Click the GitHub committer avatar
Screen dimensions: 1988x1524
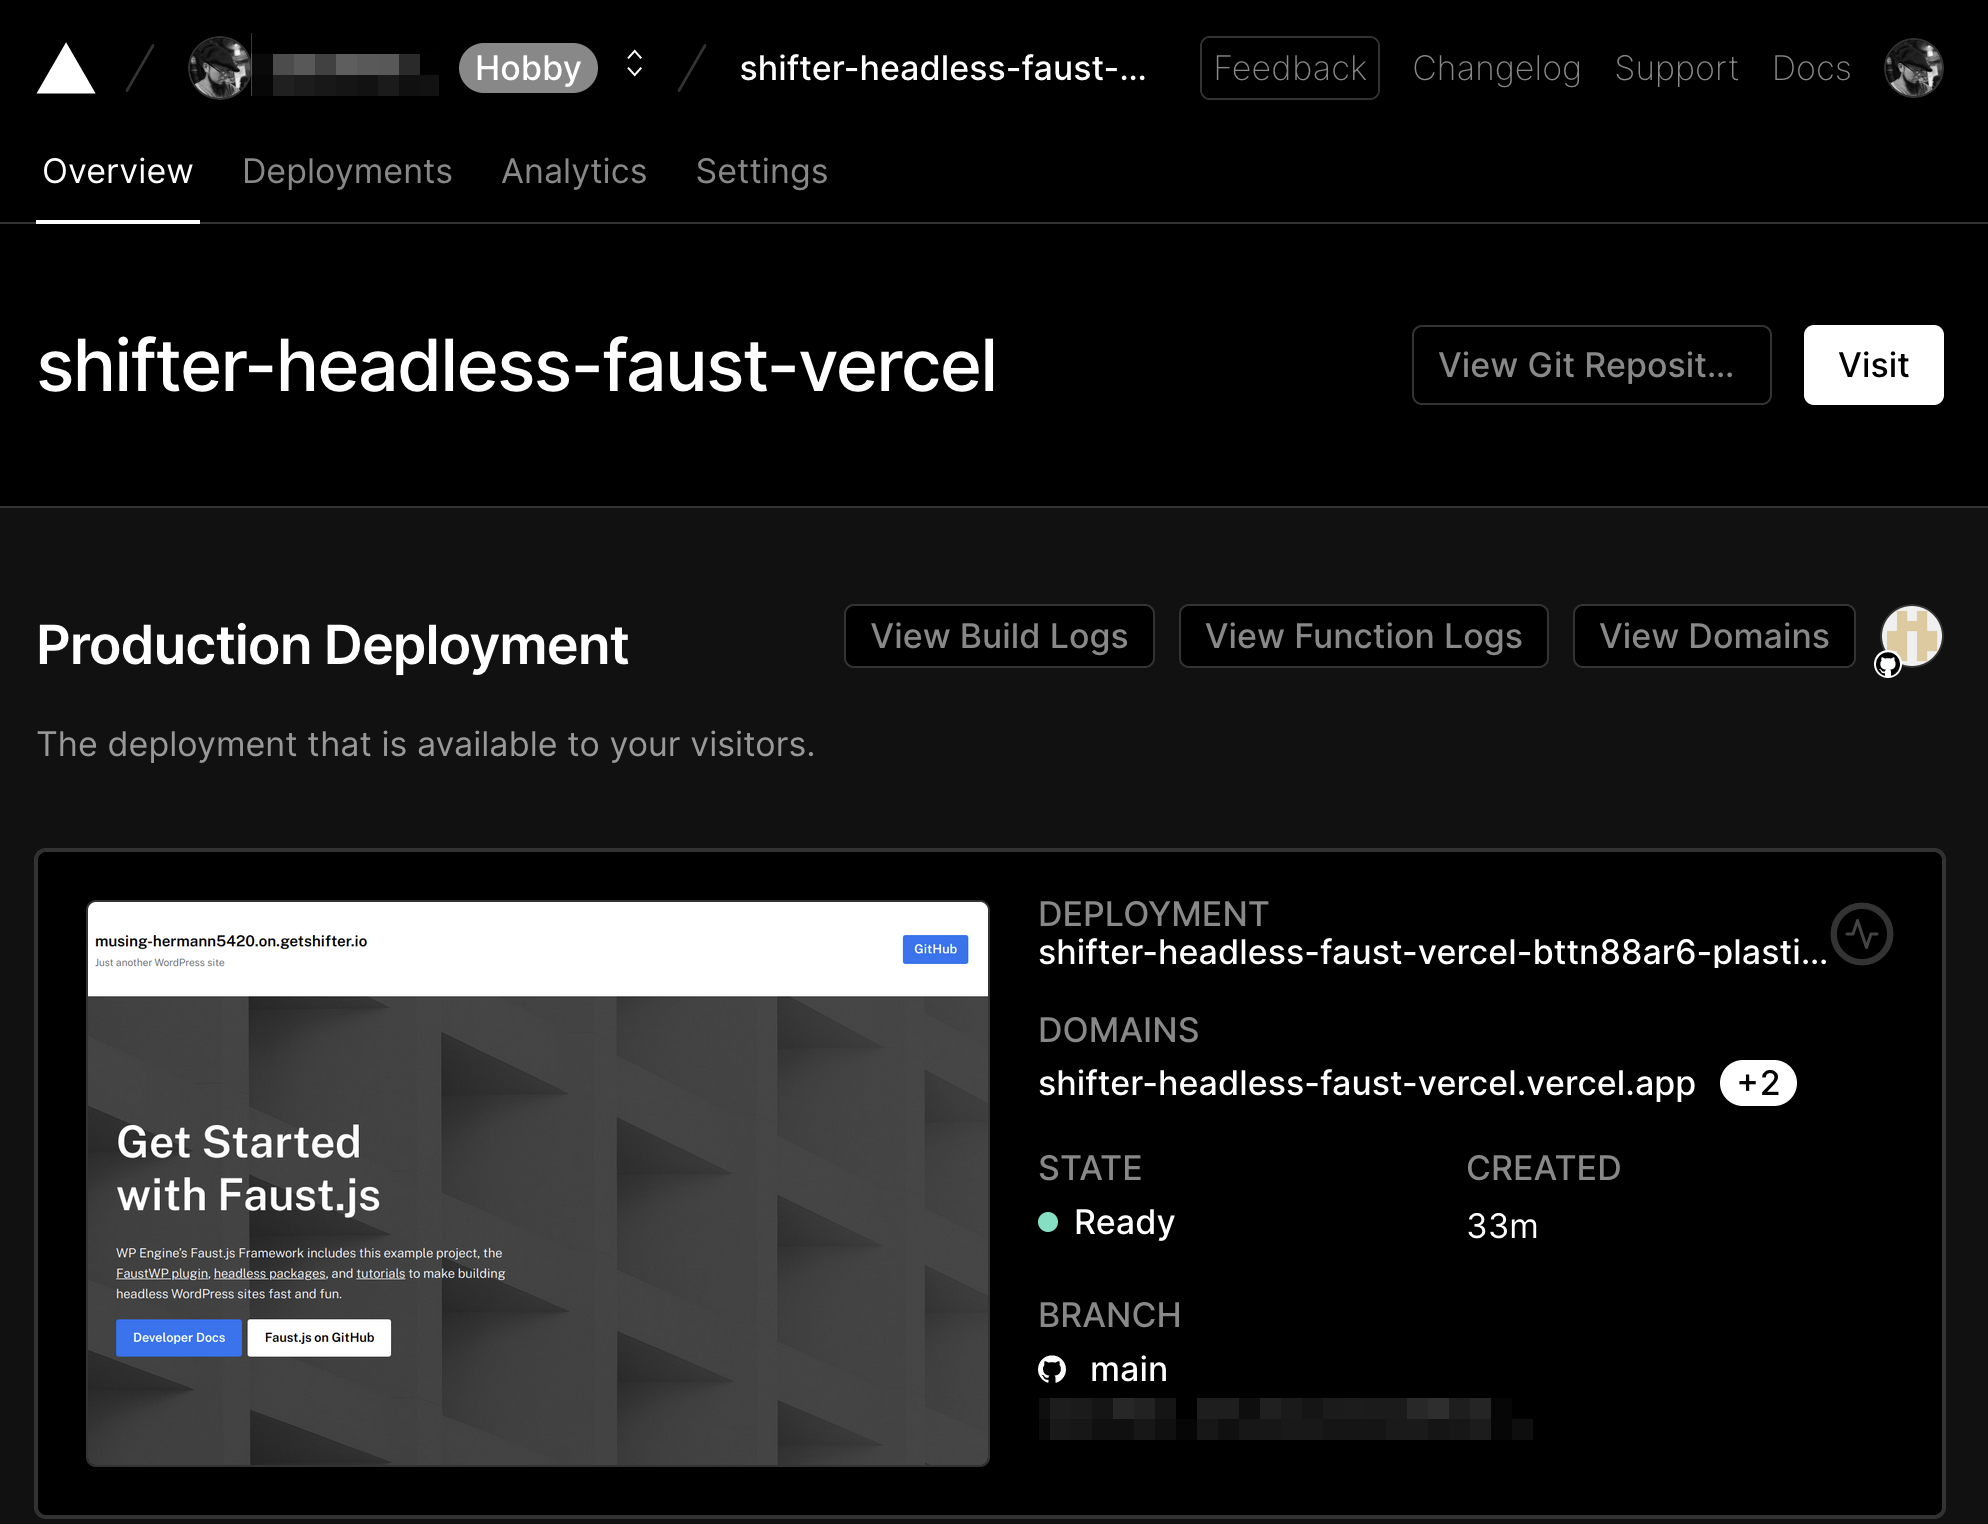click(1911, 637)
